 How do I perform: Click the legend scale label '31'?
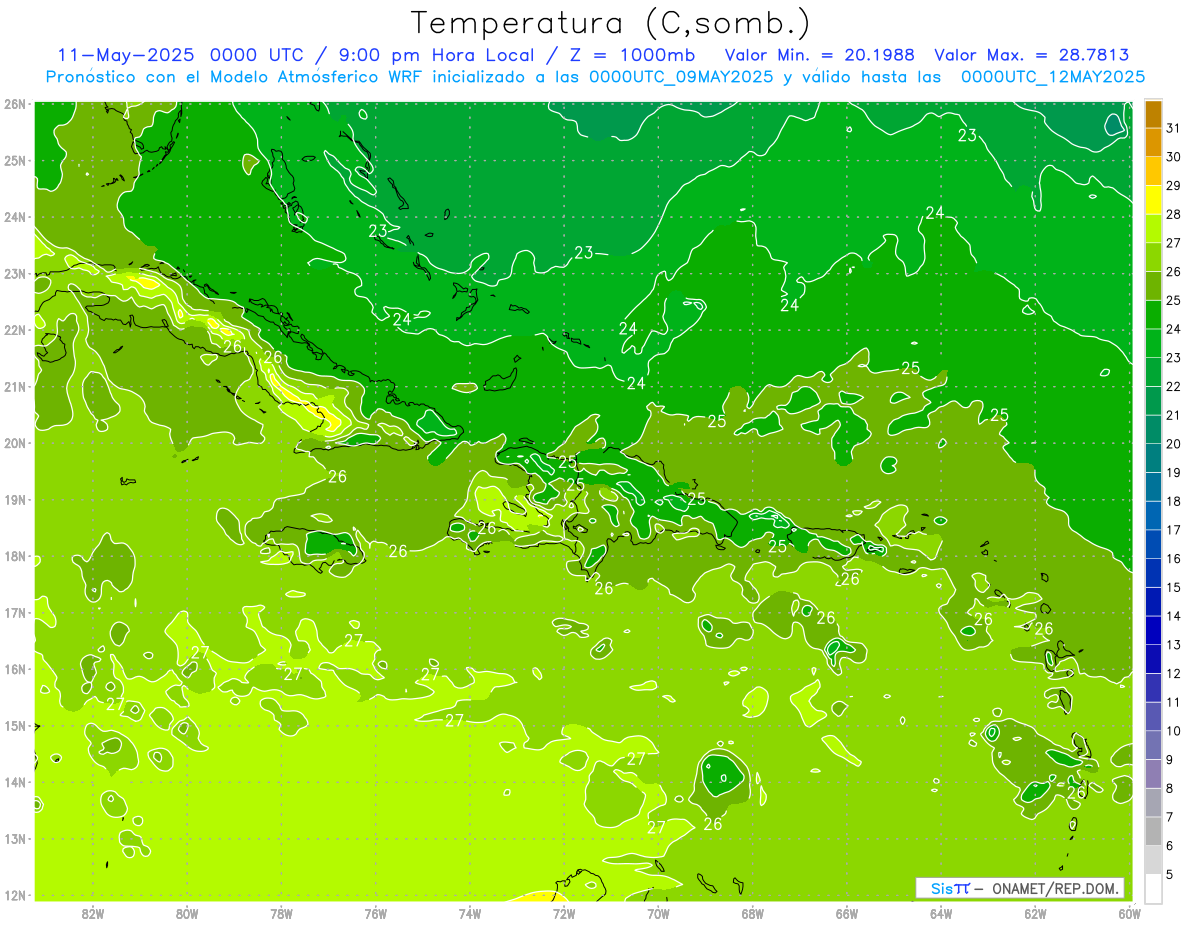[1174, 128]
